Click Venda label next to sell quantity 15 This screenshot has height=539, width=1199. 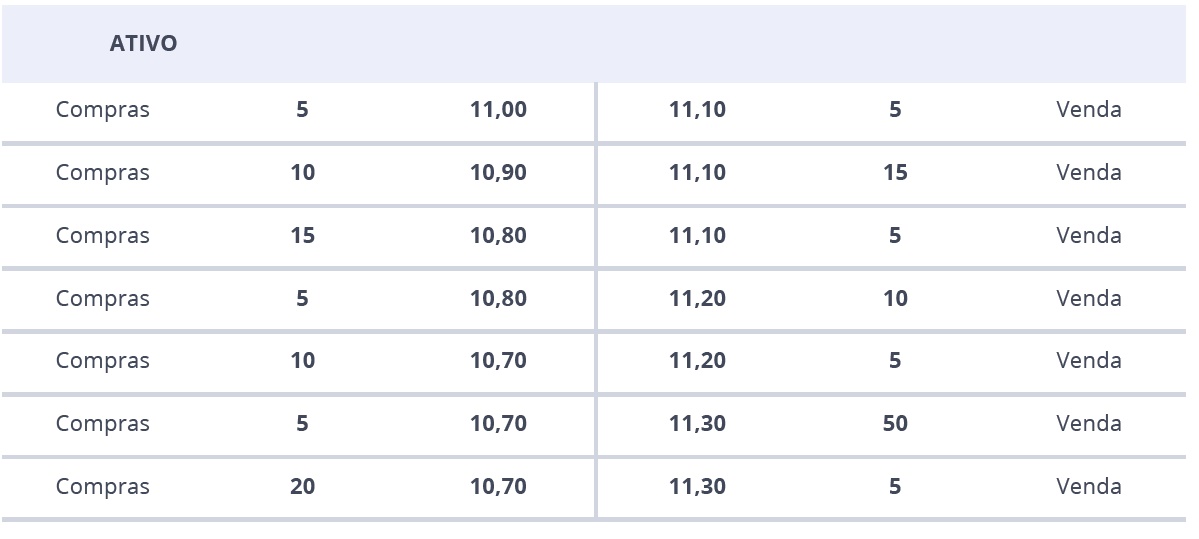[1089, 172]
